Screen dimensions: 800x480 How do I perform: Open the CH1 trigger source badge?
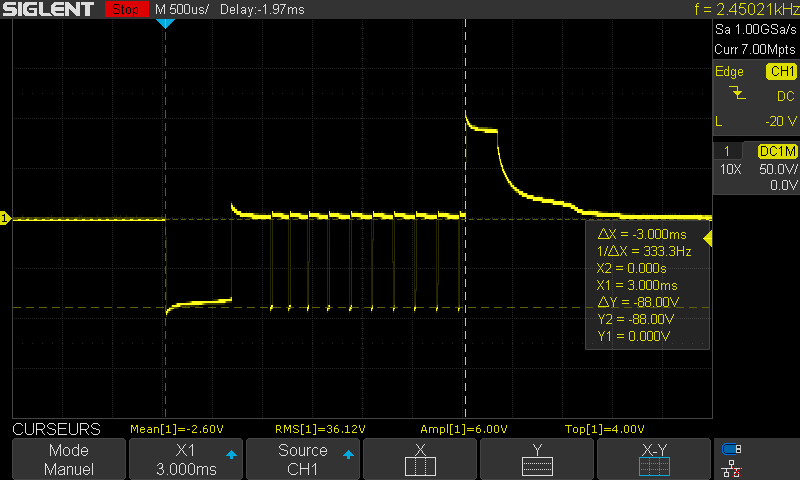click(x=780, y=72)
